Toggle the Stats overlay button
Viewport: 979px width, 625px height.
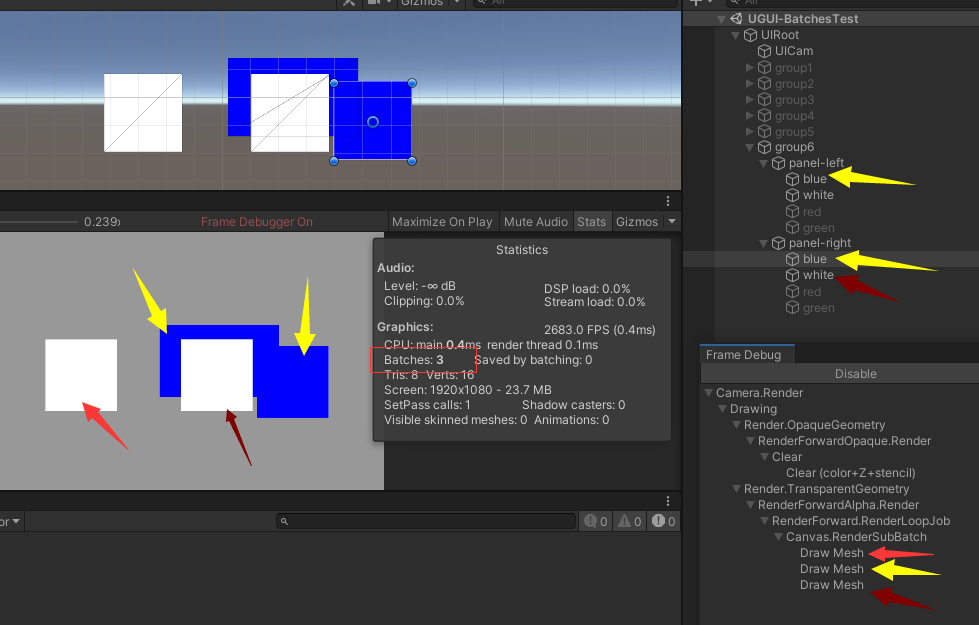click(591, 222)
